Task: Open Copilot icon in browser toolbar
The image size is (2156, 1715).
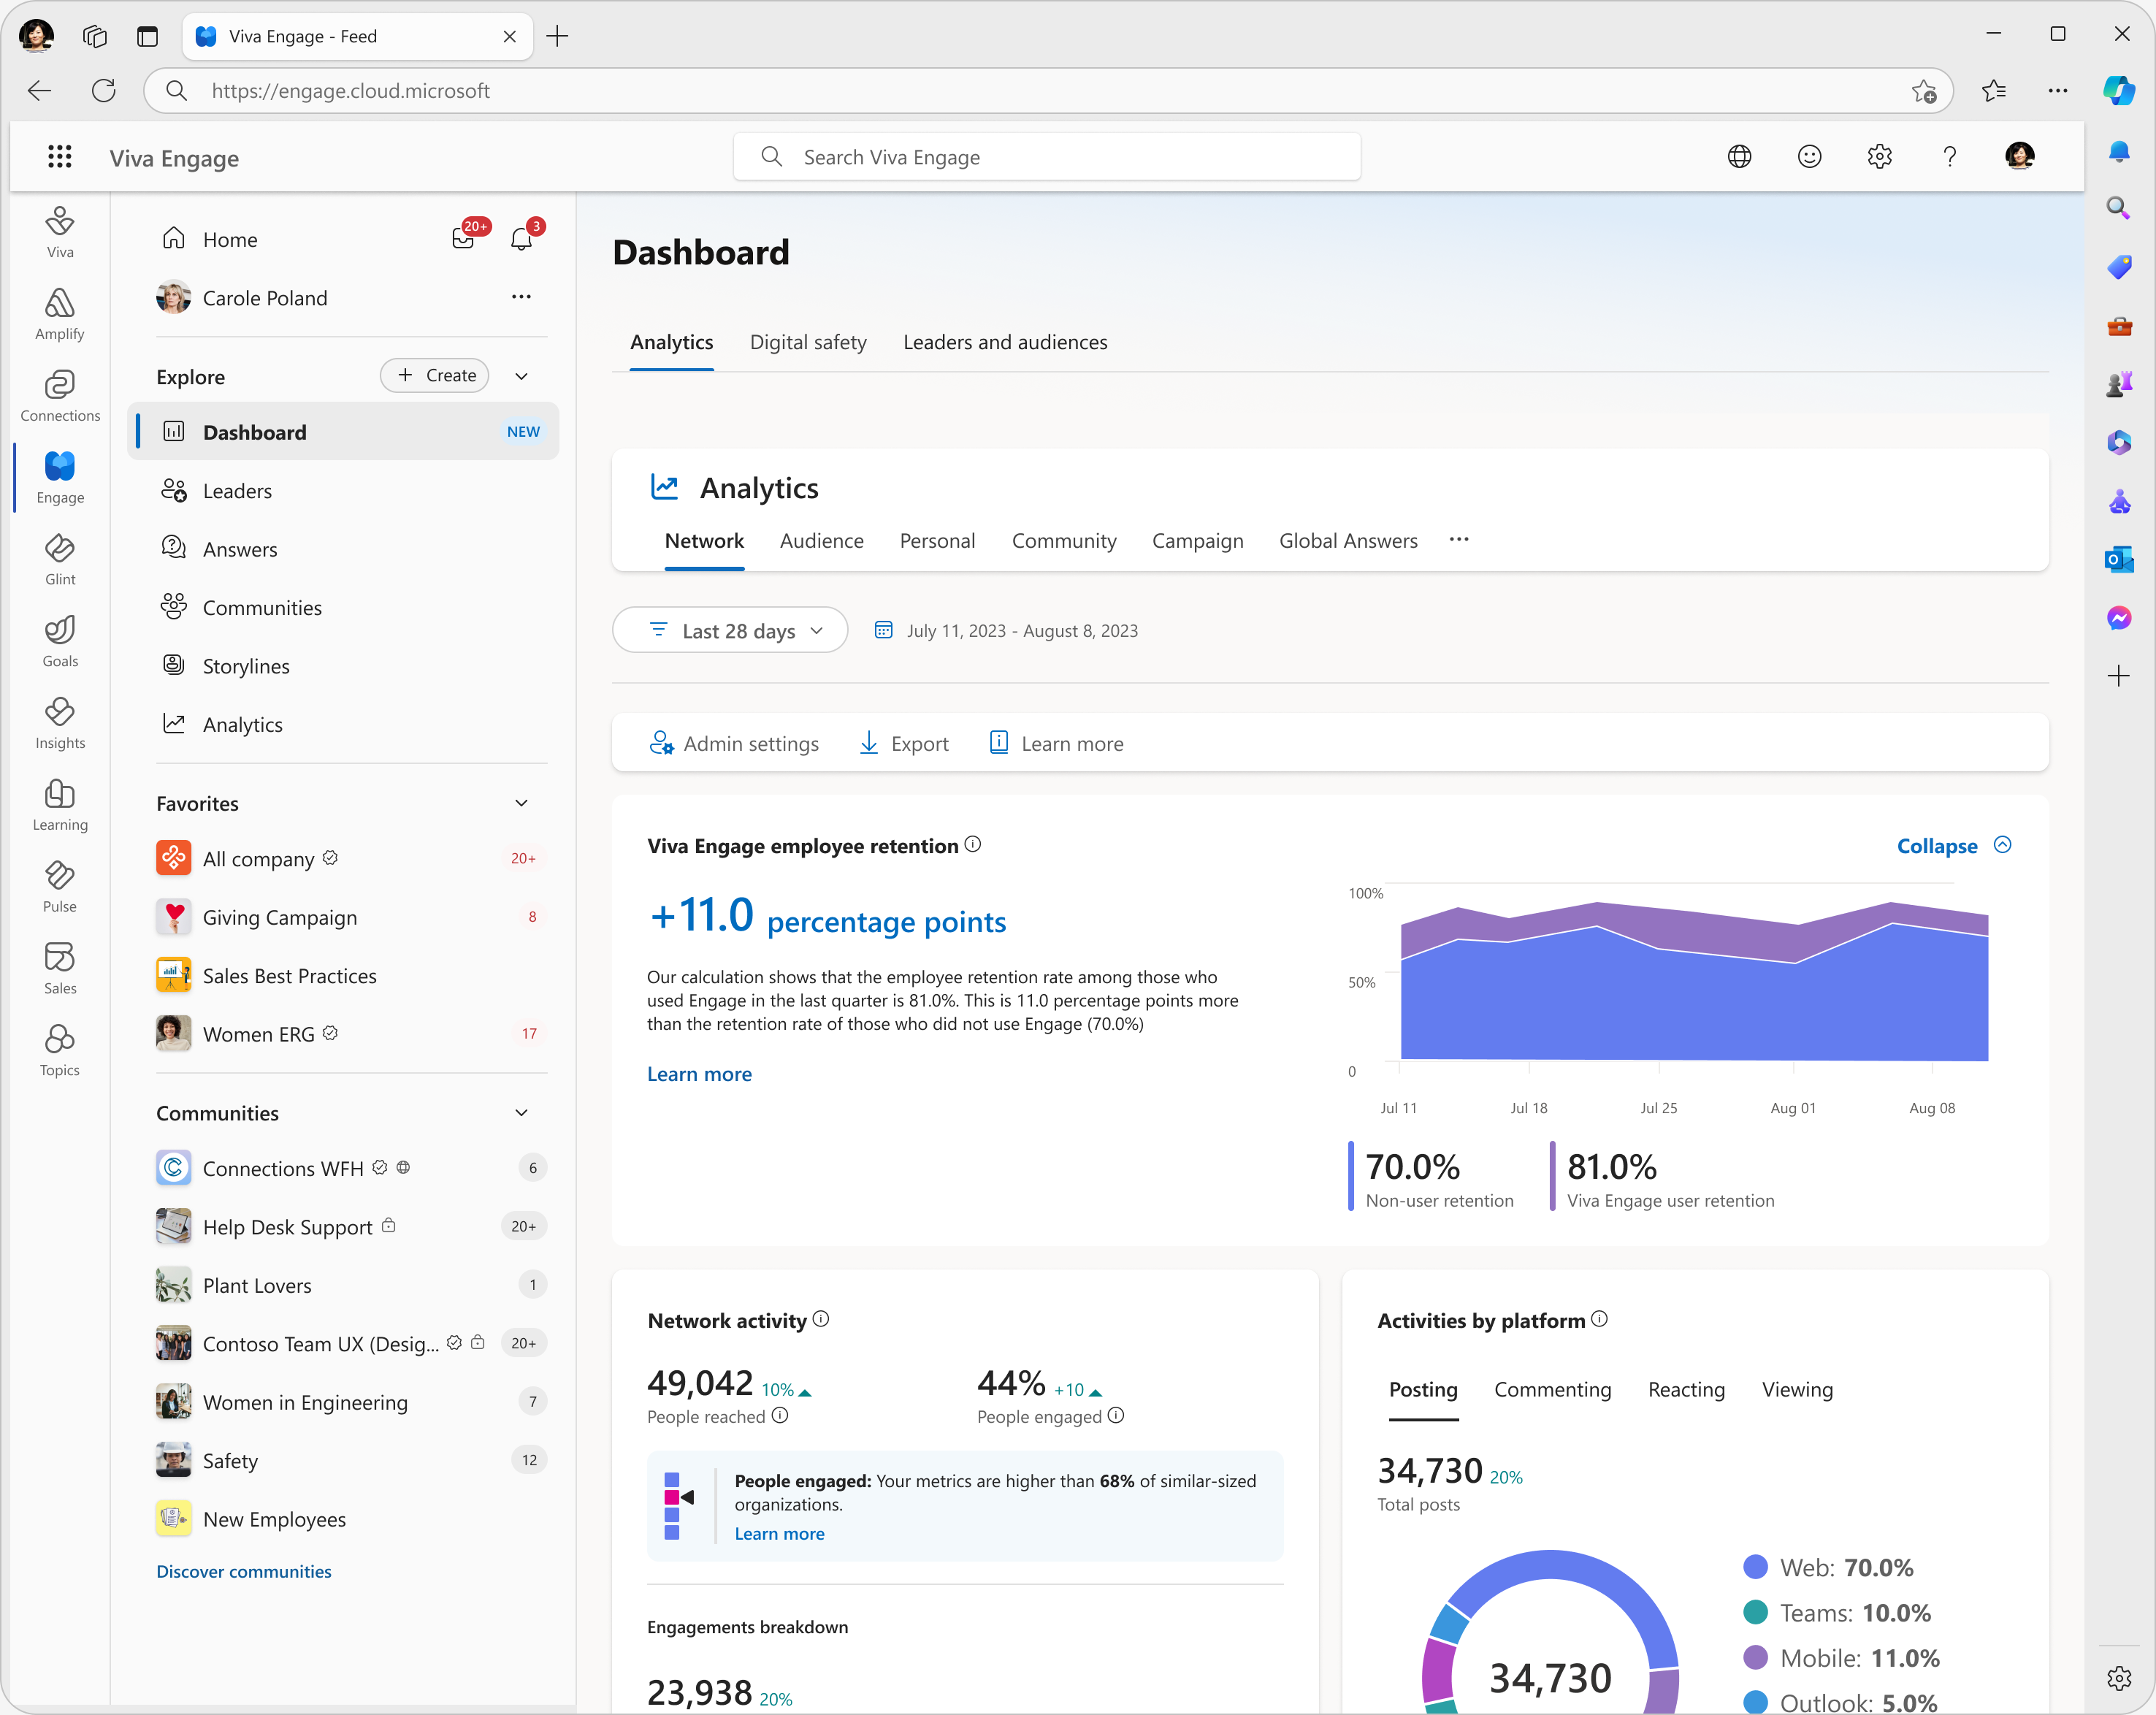Action: [x=2118, y=91]
